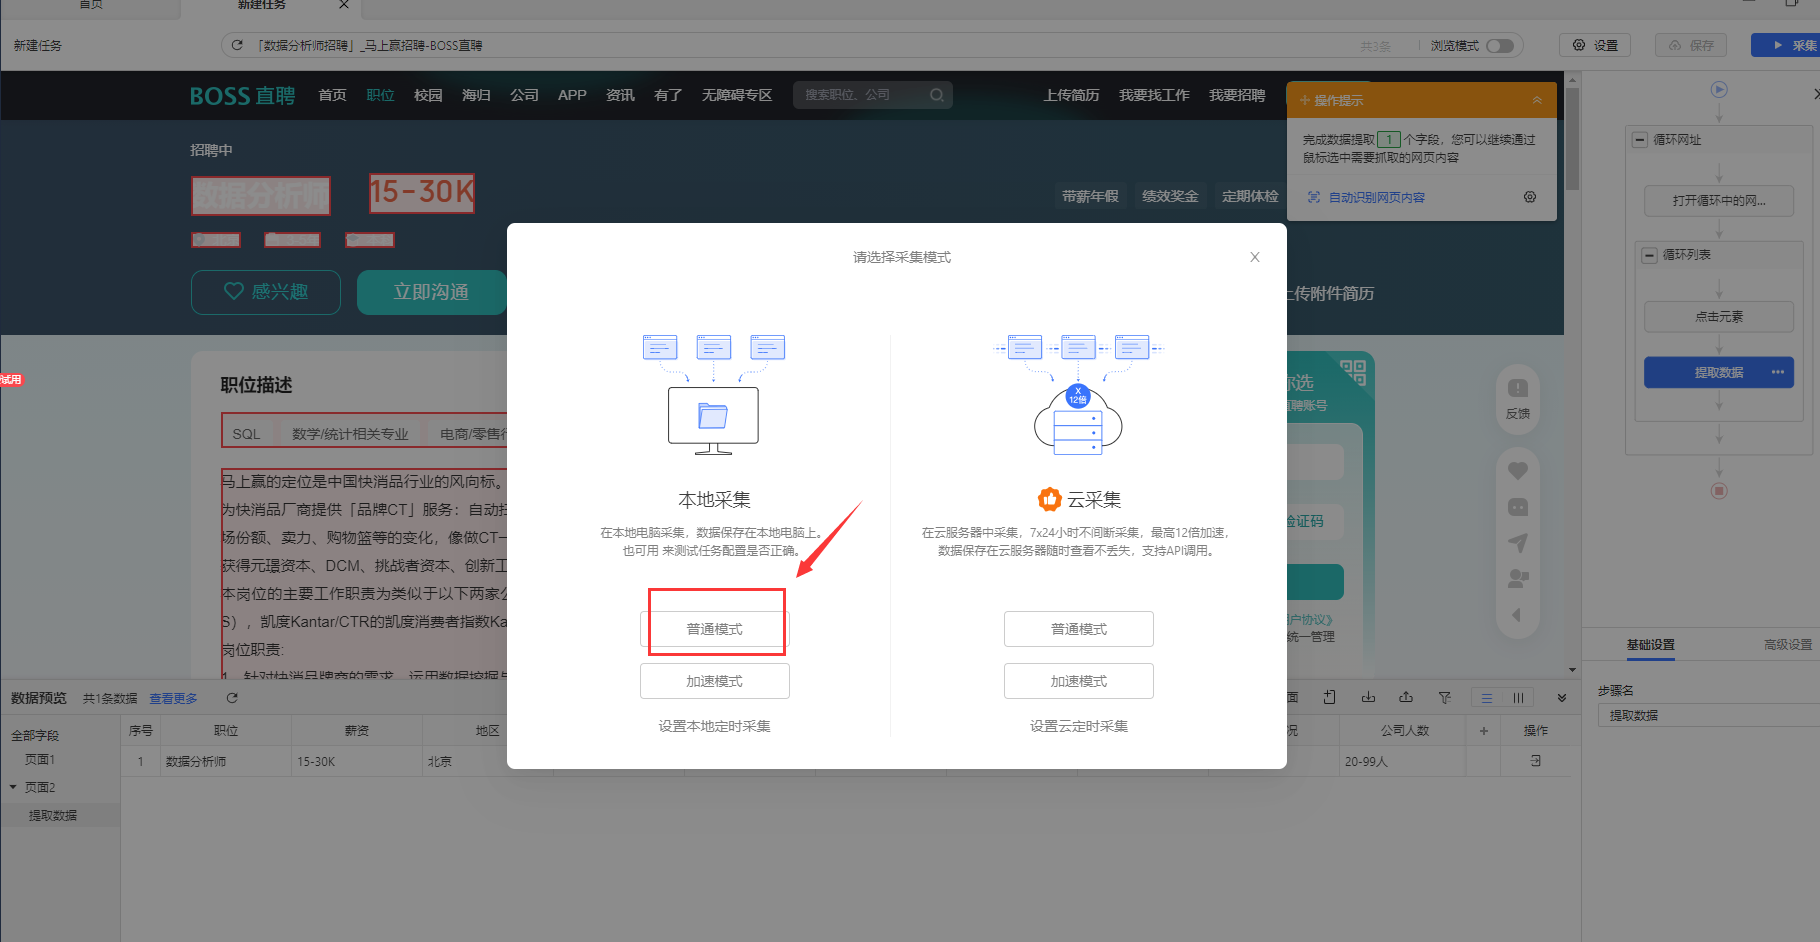
Task: Collapse data preview with double chevron
Action: (1562, 698)
